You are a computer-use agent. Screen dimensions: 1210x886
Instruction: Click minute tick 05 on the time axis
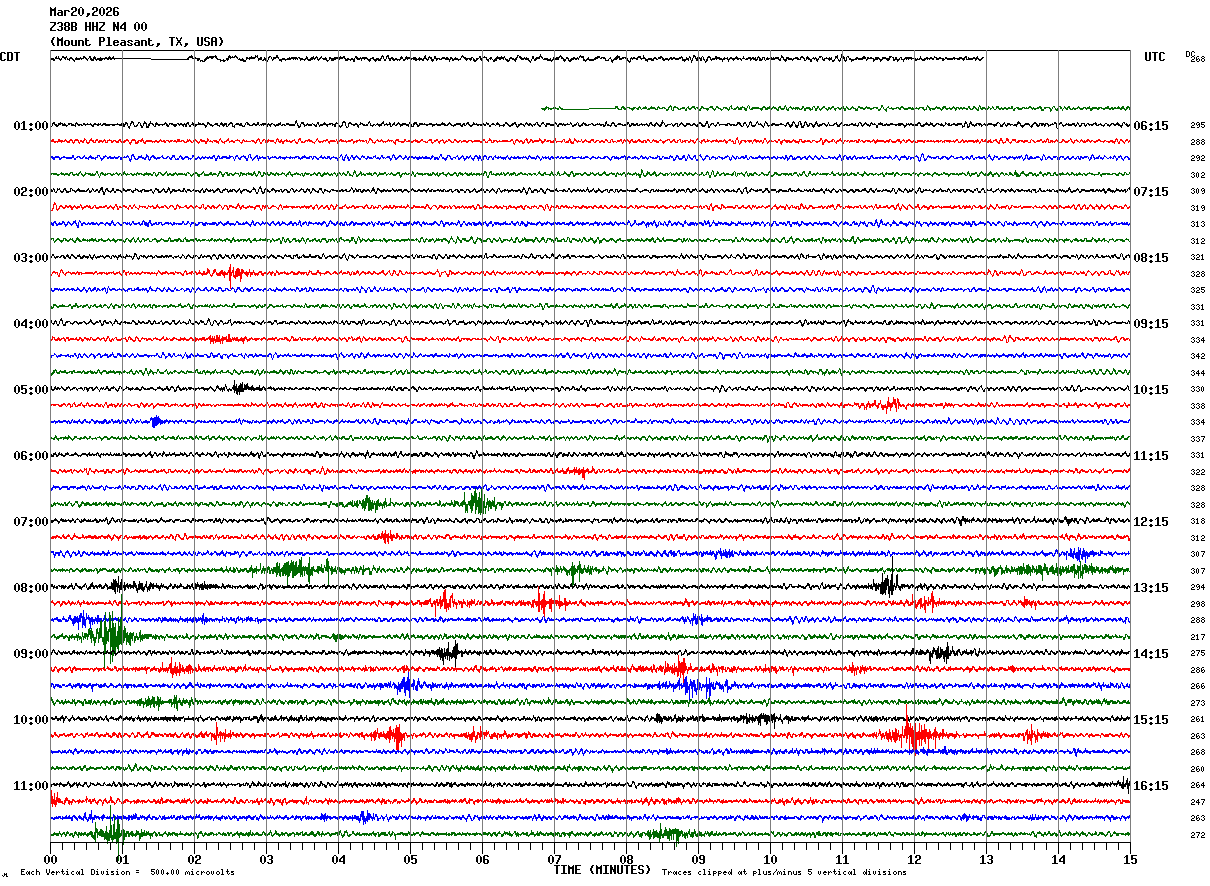tap(410, 858)
